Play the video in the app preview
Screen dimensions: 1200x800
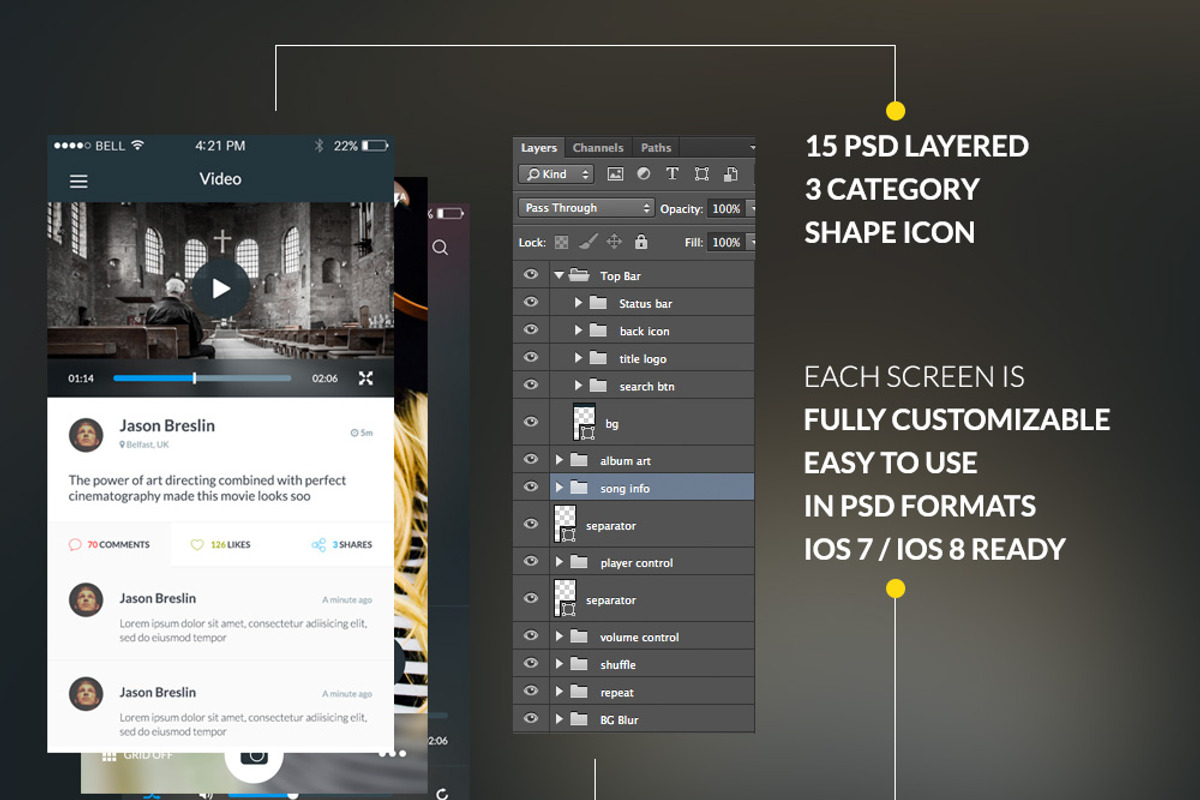220,289
